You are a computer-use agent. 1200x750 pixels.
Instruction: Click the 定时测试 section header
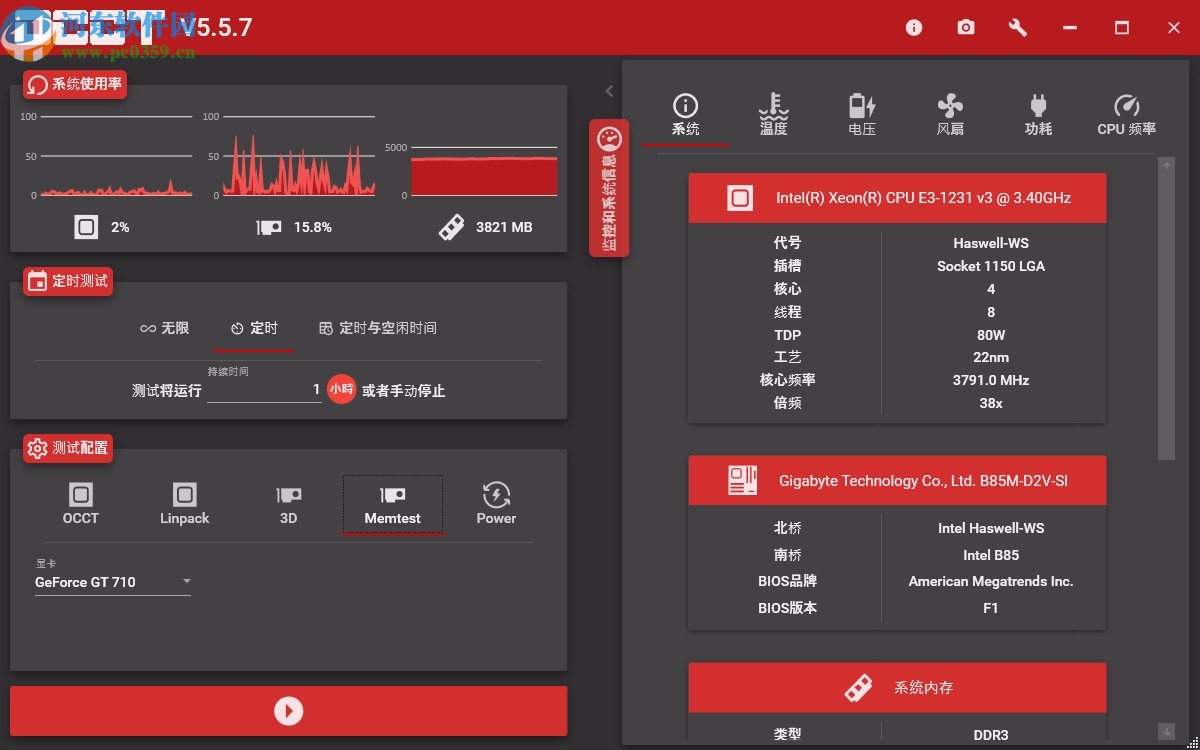point(68,281)
